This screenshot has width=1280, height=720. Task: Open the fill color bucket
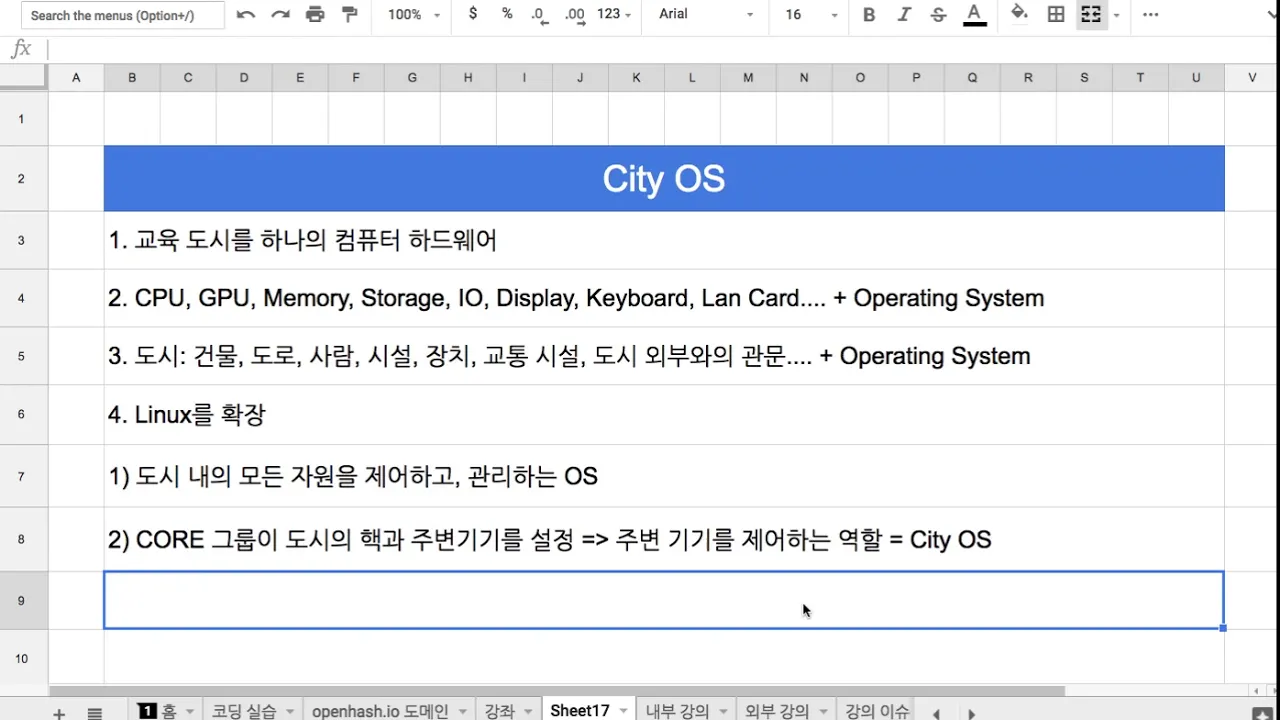(x=1019, y=14)
